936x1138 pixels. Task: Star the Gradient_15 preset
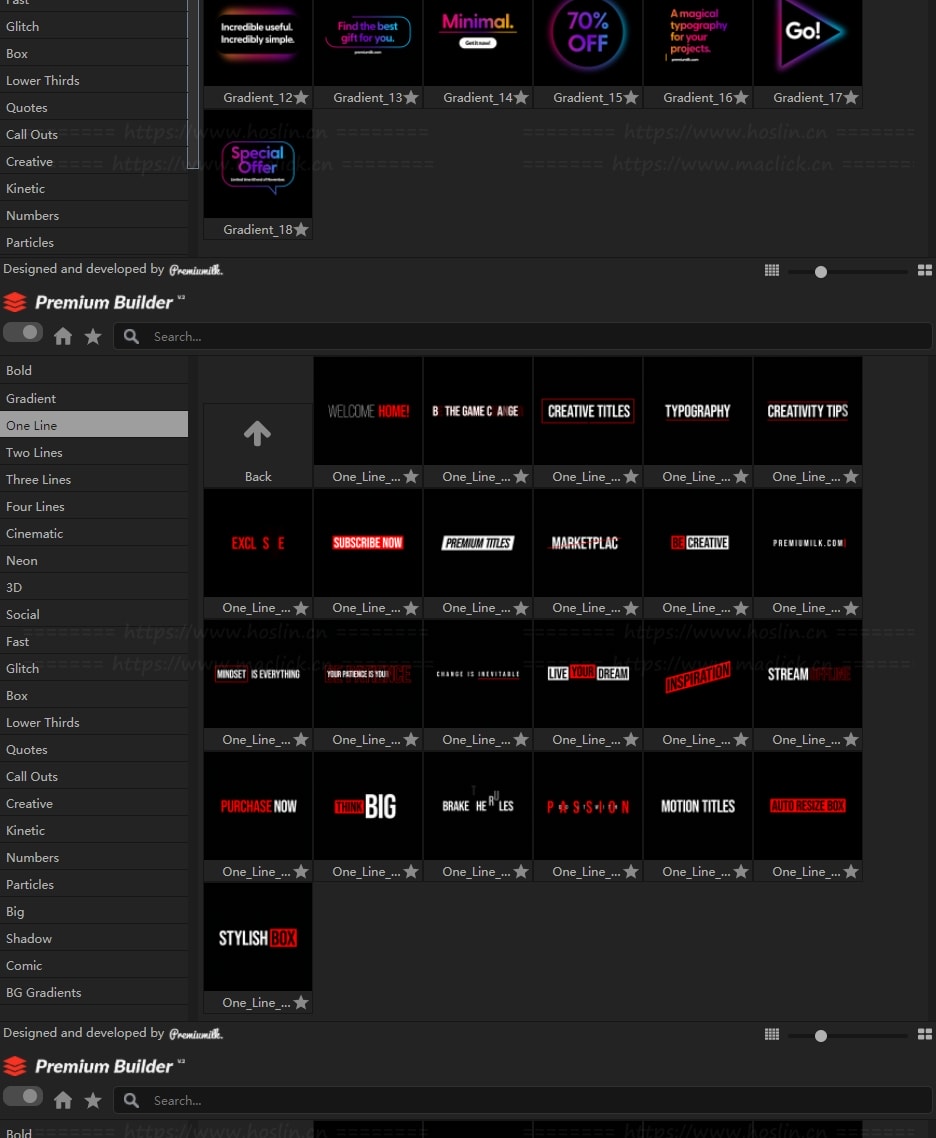[631, 97]
